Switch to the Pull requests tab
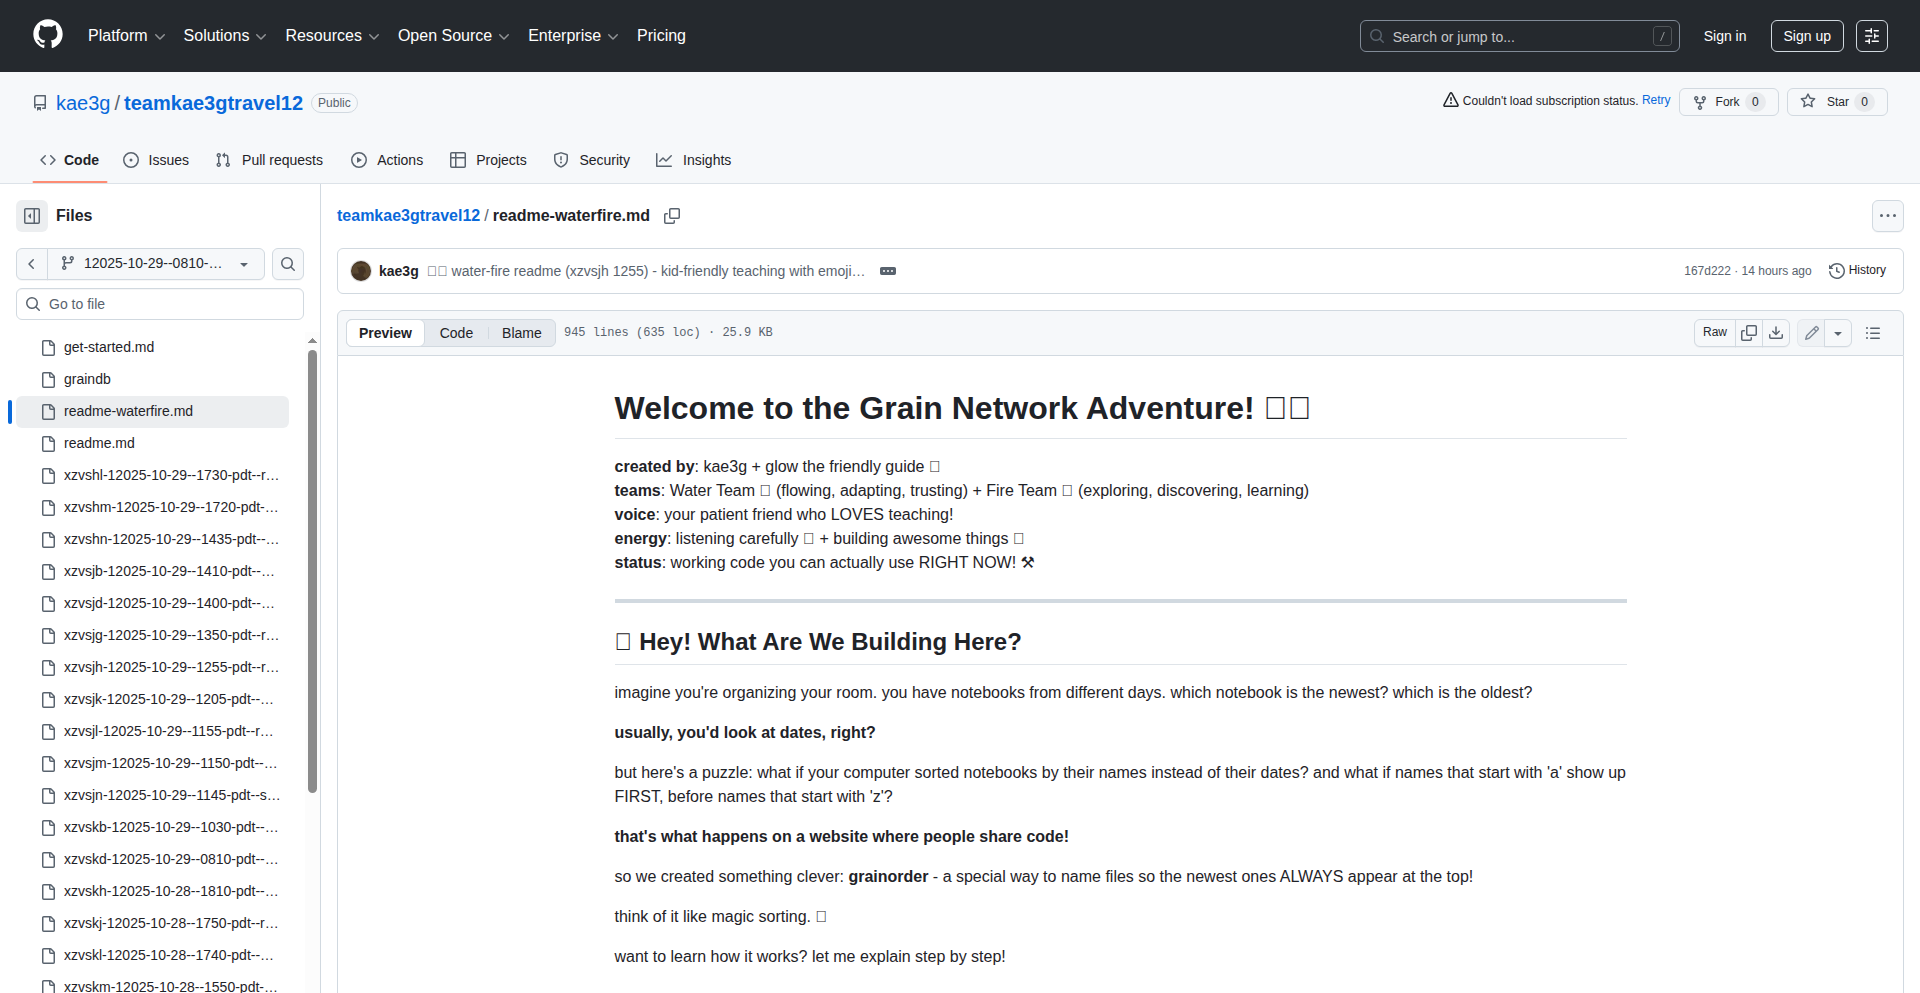The height and width of the screenshot is (993, 1920). point(269,160)
